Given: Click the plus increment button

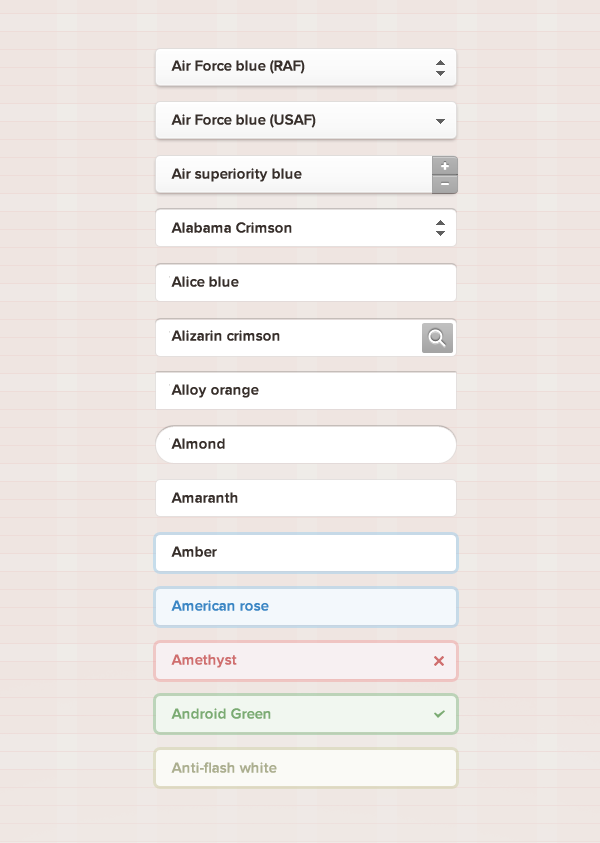Looking at the screenshot, I should pyautogui.click(x=445, y=165).
